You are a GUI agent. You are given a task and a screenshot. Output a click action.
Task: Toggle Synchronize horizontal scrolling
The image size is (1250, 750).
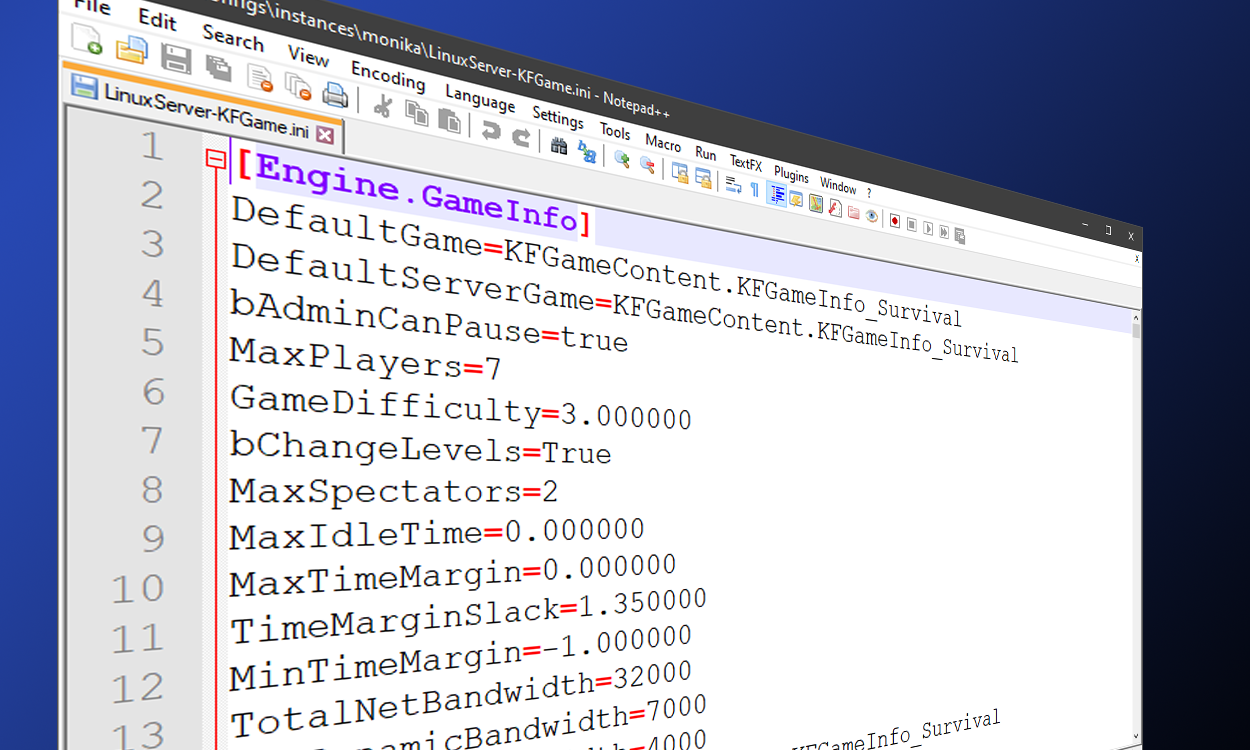pos(703,178)
